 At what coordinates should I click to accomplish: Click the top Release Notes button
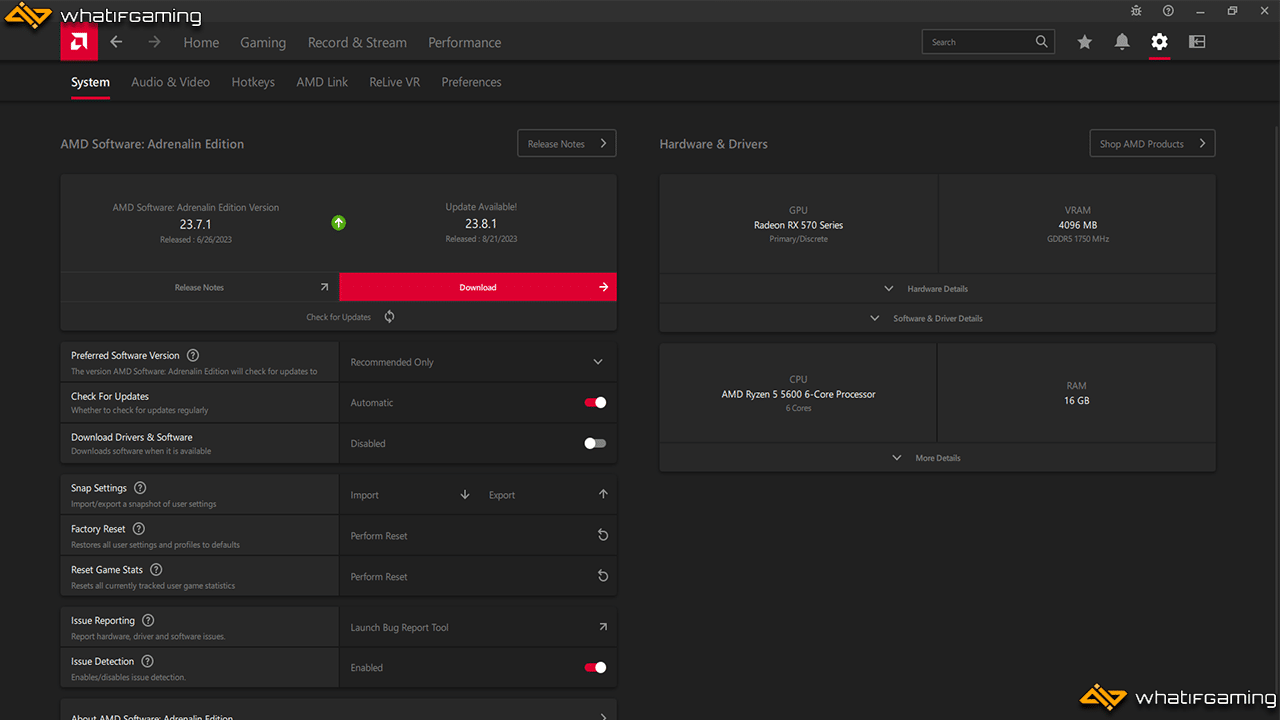[x=567, y=143]
